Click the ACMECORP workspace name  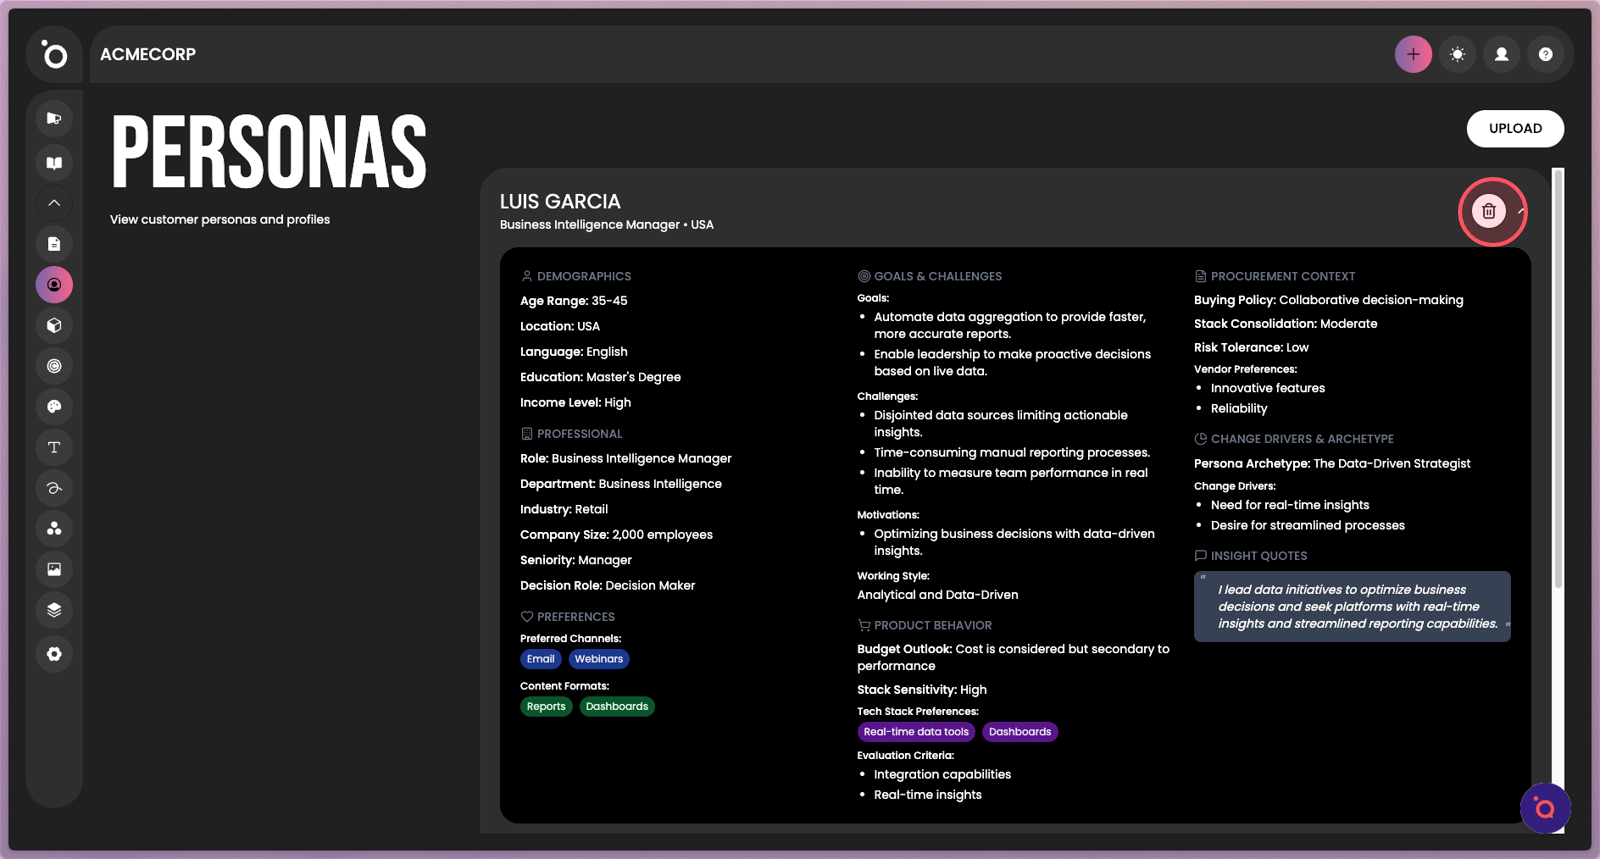pos(148,54)
